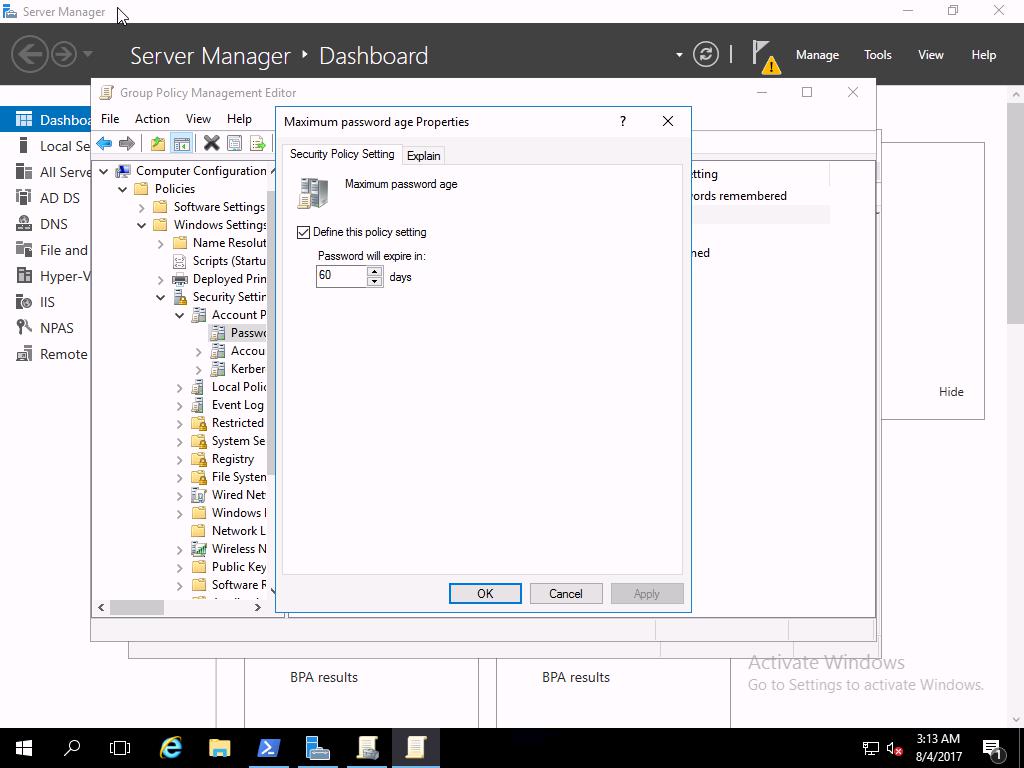Open Task View on the taskbar
This screenshot has width=1024, height=768.
[120, 748]
